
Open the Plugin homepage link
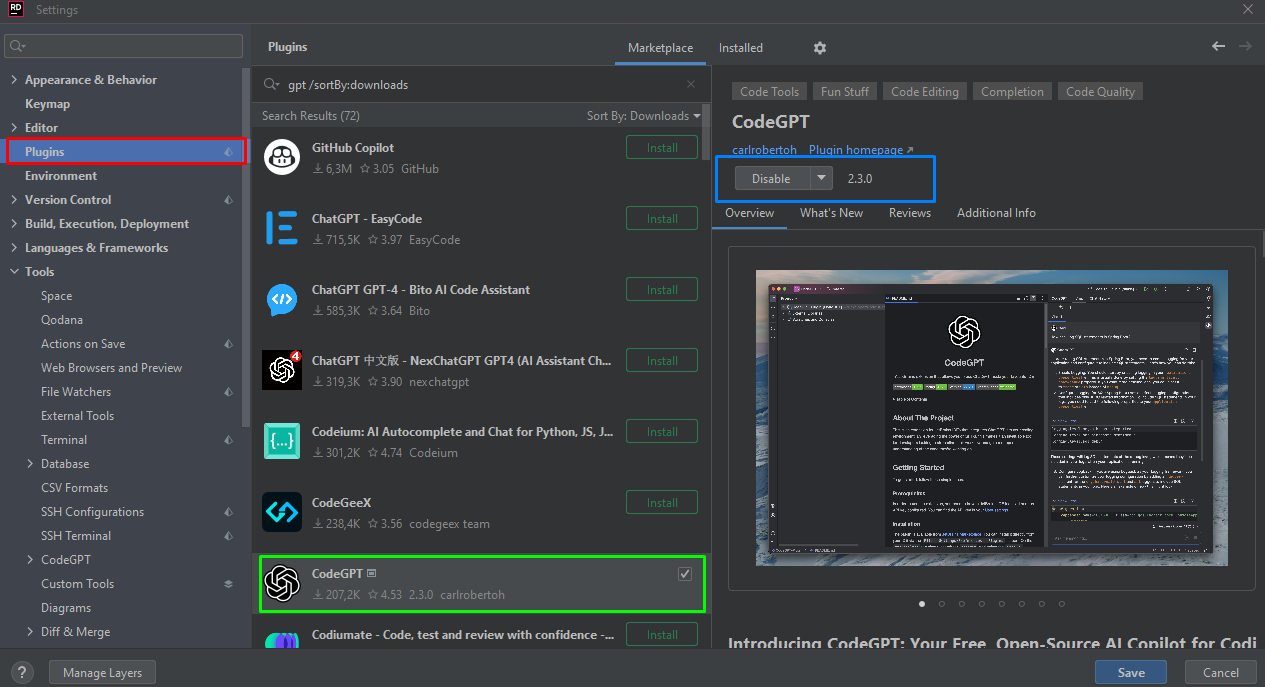coord(861,150)
